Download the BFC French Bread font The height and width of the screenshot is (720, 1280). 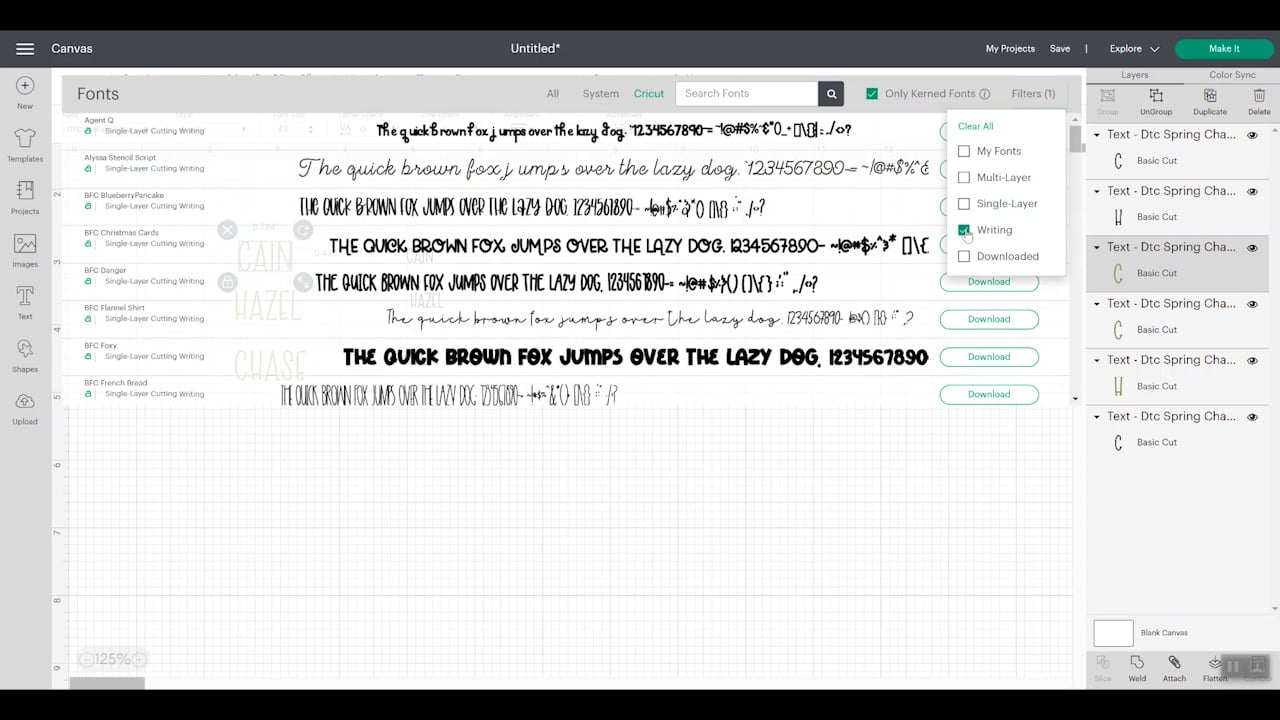click(989, 394)
